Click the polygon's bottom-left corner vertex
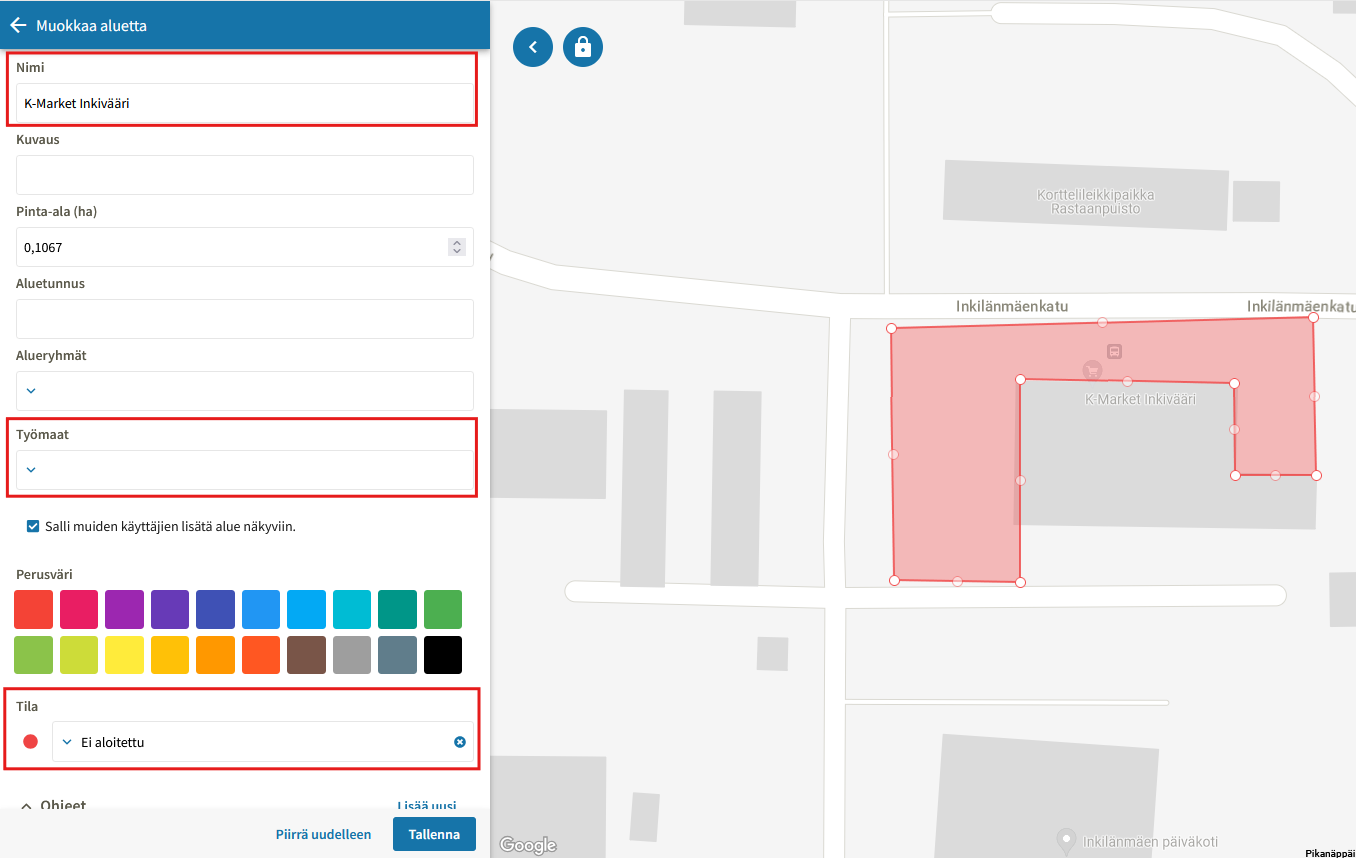The image size is (1356, 858). [894, 580]
